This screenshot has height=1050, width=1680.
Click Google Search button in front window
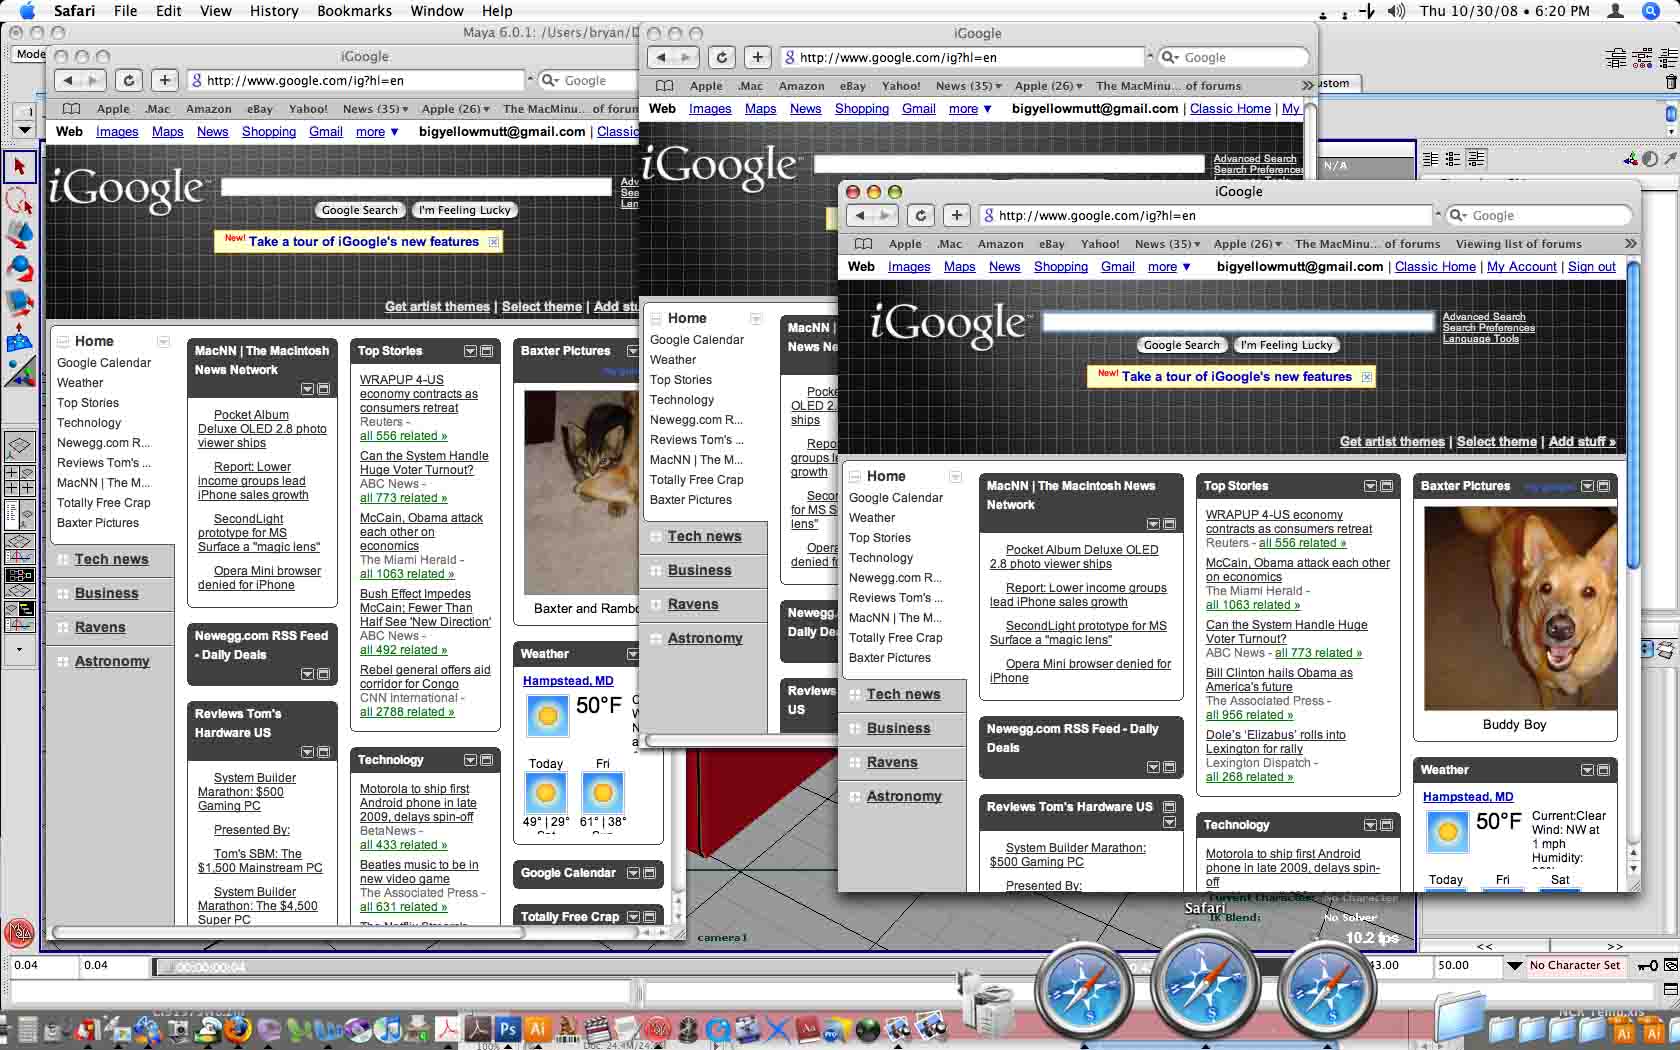(1182, 345)
